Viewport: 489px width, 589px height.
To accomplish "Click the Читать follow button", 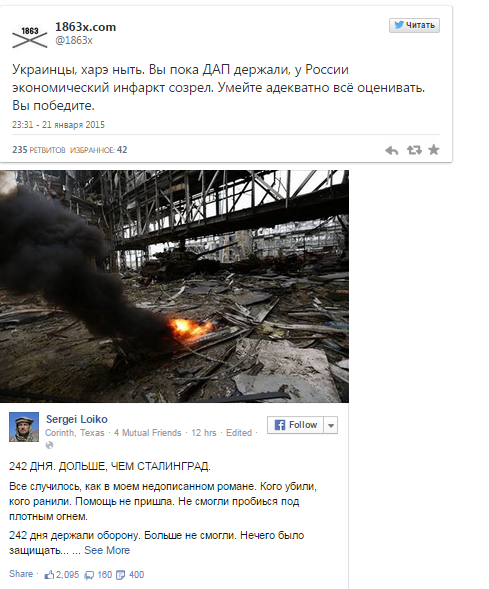I will tap(414, 25).
